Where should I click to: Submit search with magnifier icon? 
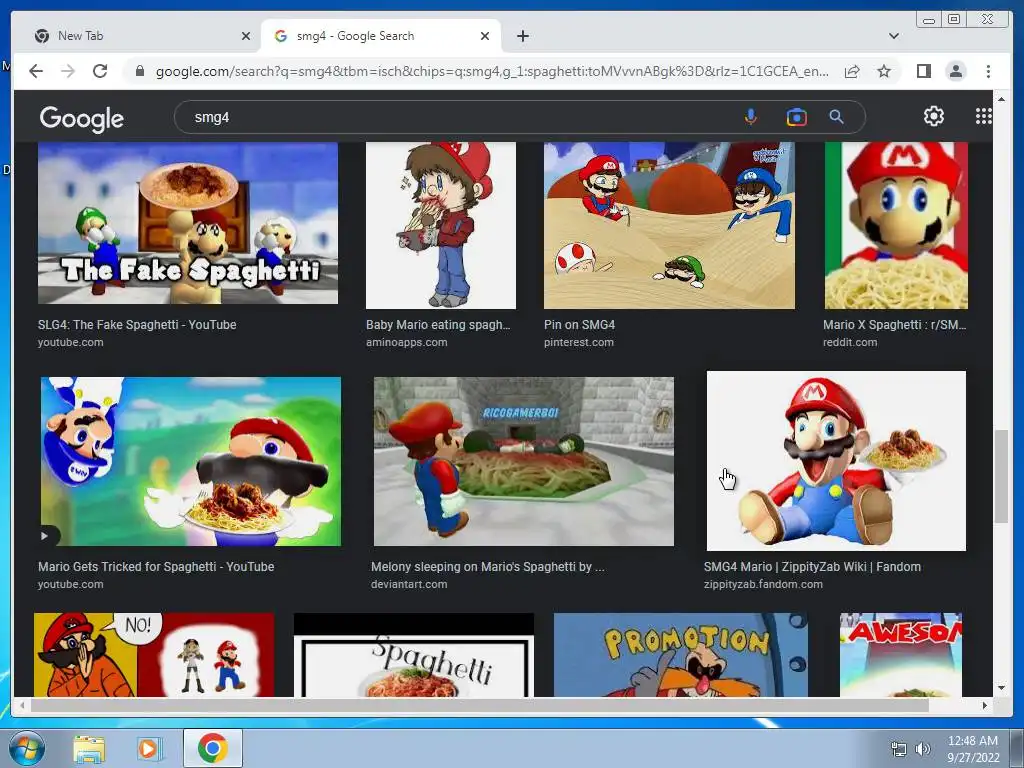tap(837, 117)
